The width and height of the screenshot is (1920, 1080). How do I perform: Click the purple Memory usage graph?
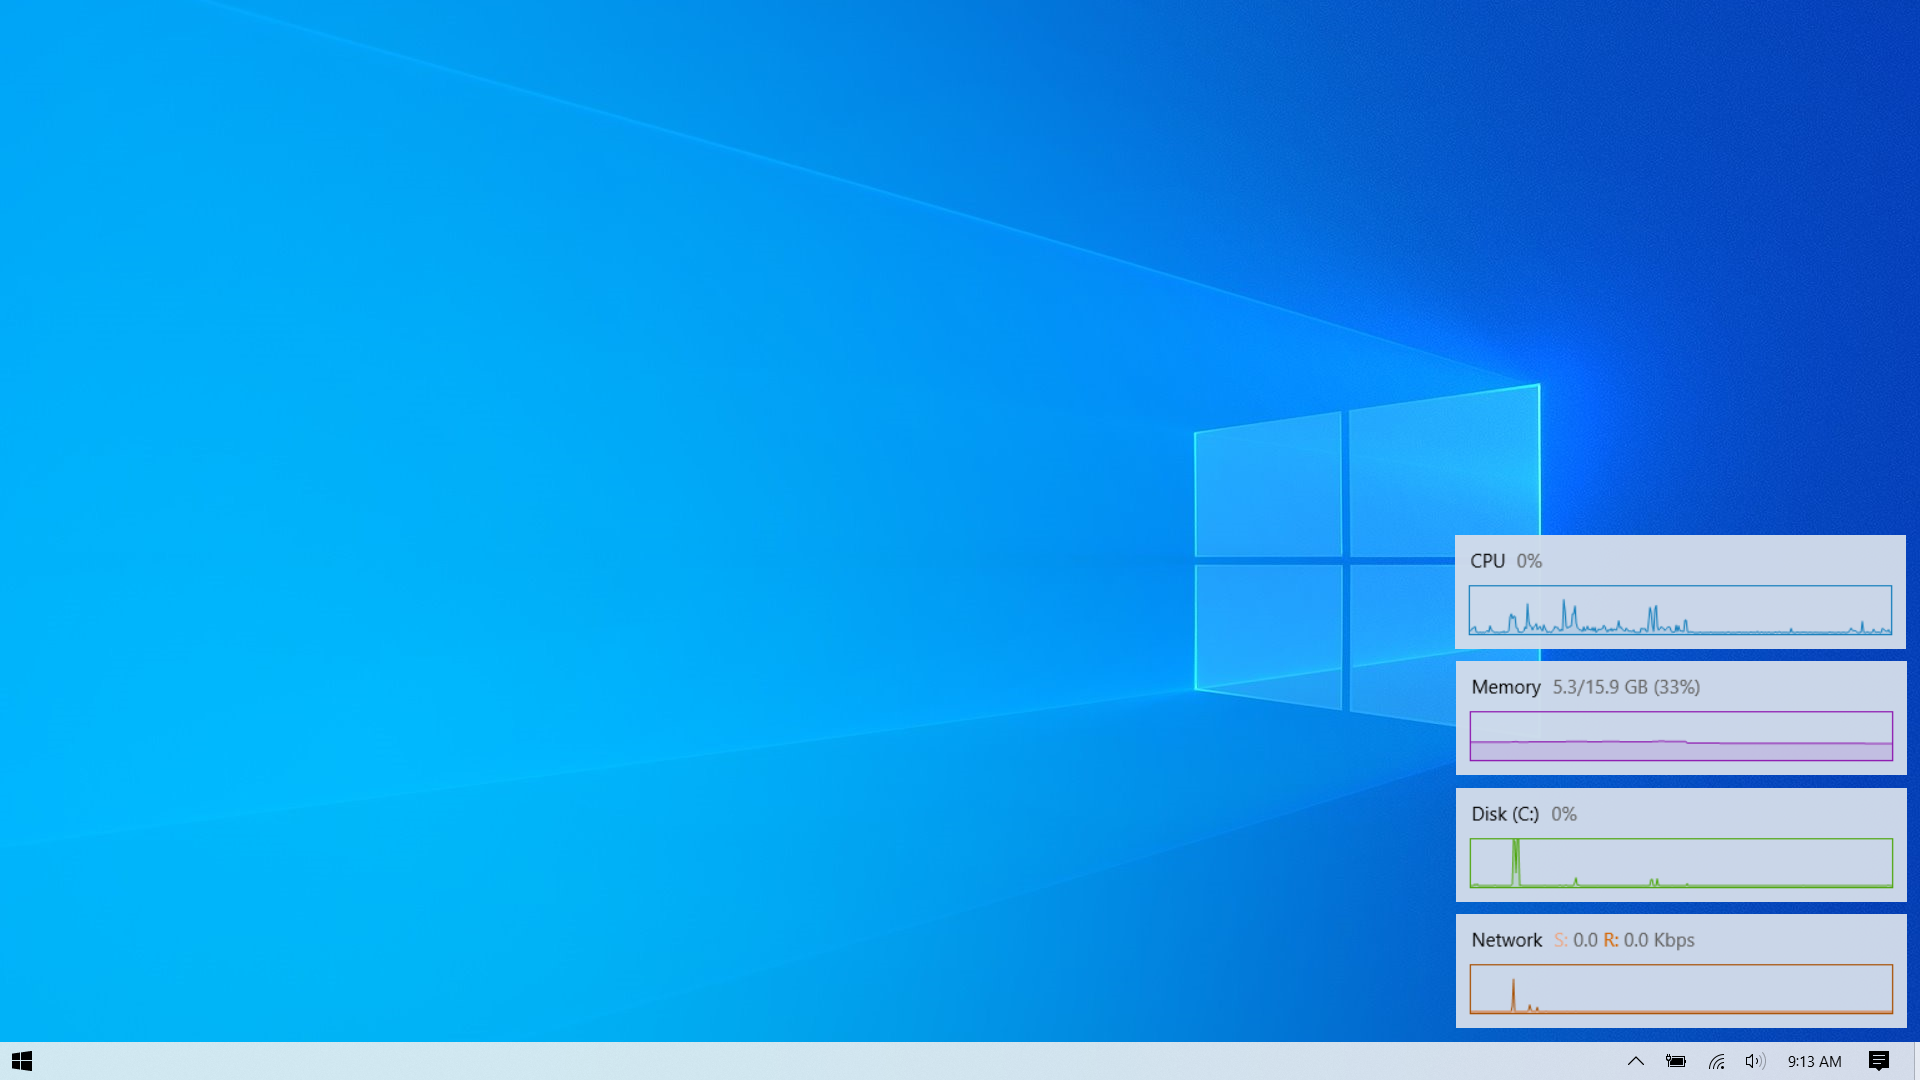pos(1680,736)
